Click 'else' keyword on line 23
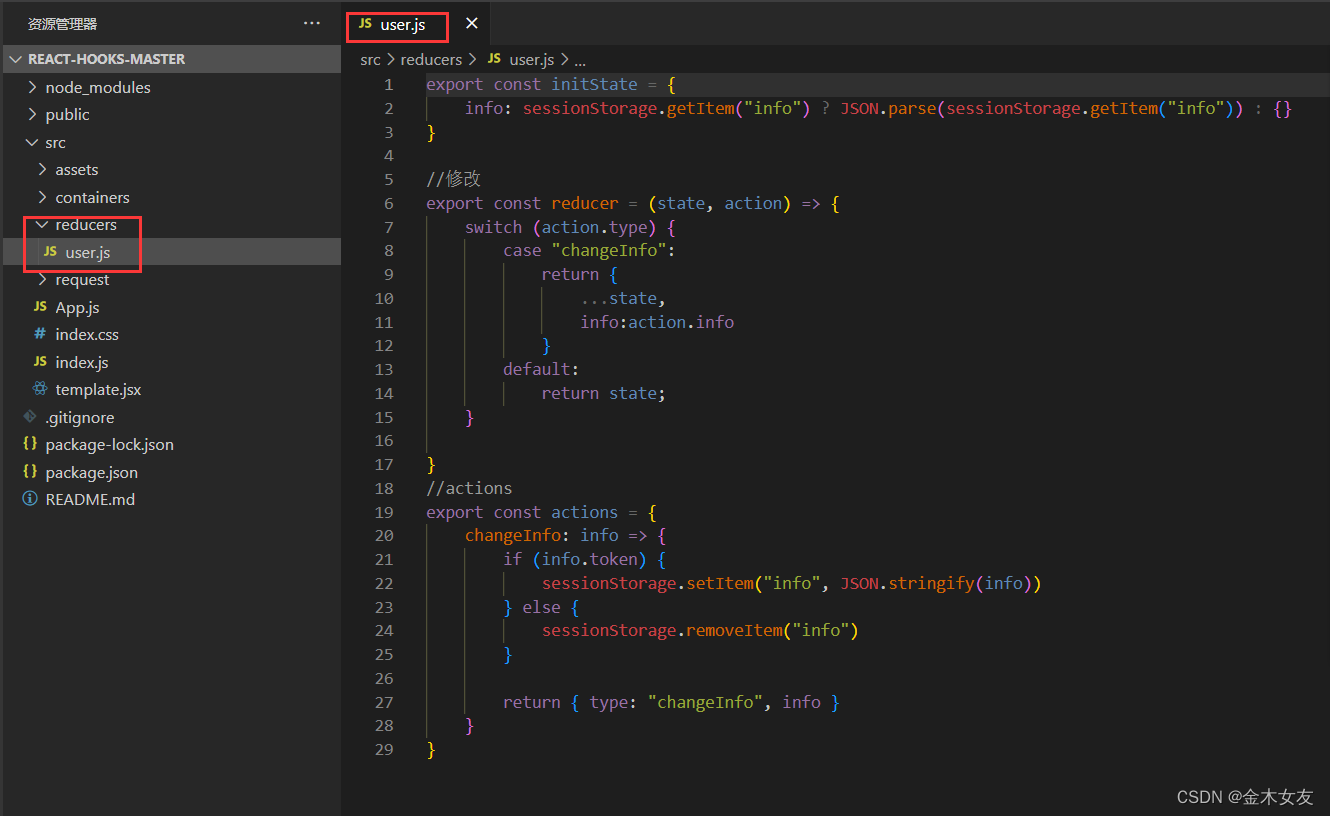 (542, 607)
